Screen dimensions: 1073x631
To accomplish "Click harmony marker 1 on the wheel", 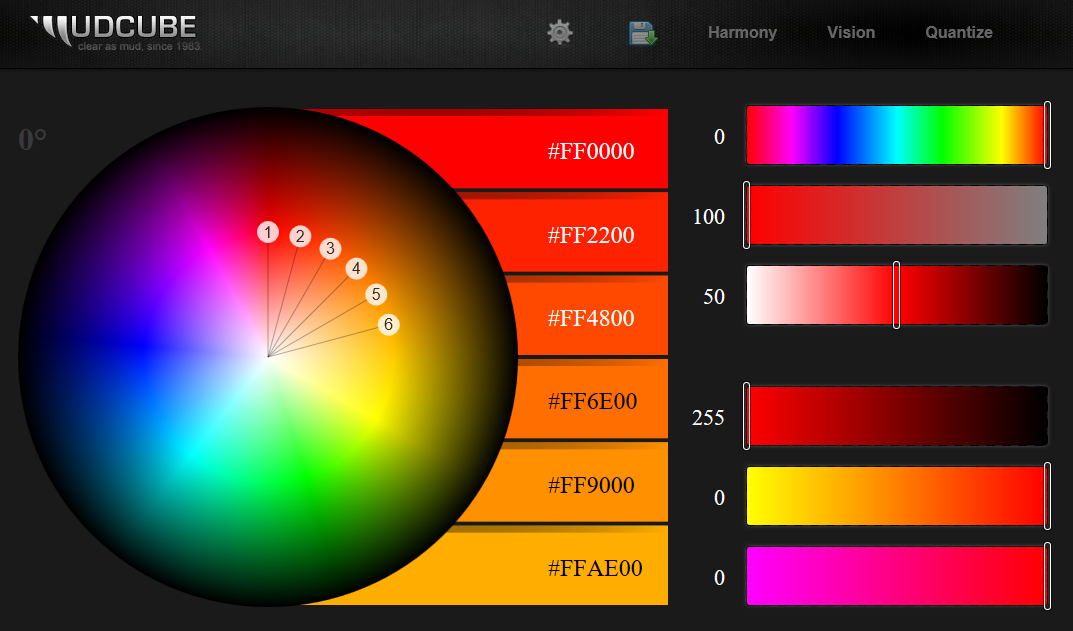I will tap(267, 231).
